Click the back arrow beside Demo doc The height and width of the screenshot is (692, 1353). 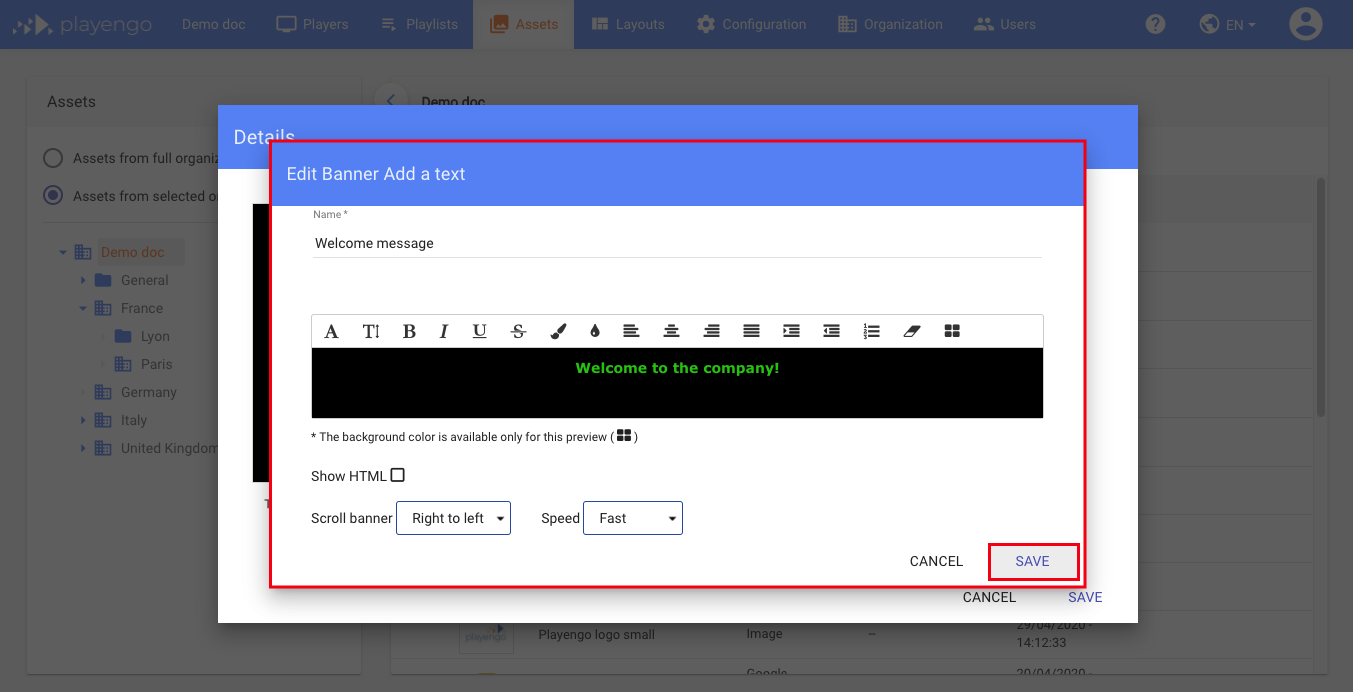click(x=391, y=100)
